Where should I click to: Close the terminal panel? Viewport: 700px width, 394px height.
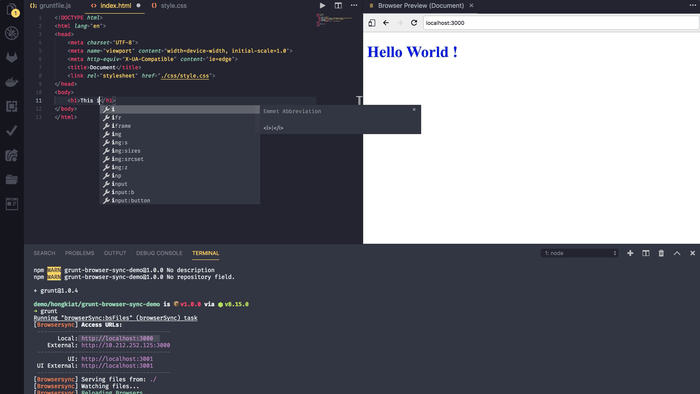point(692,253)
